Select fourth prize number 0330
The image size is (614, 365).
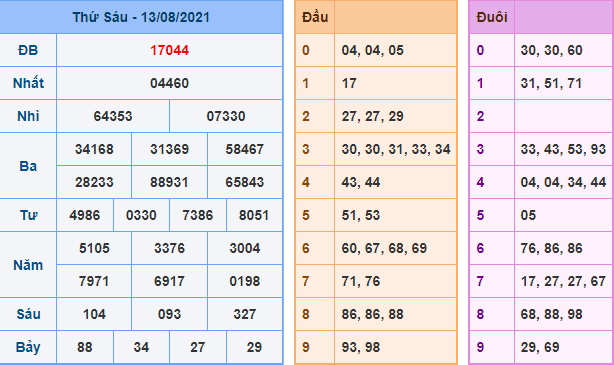pos(141,215)
